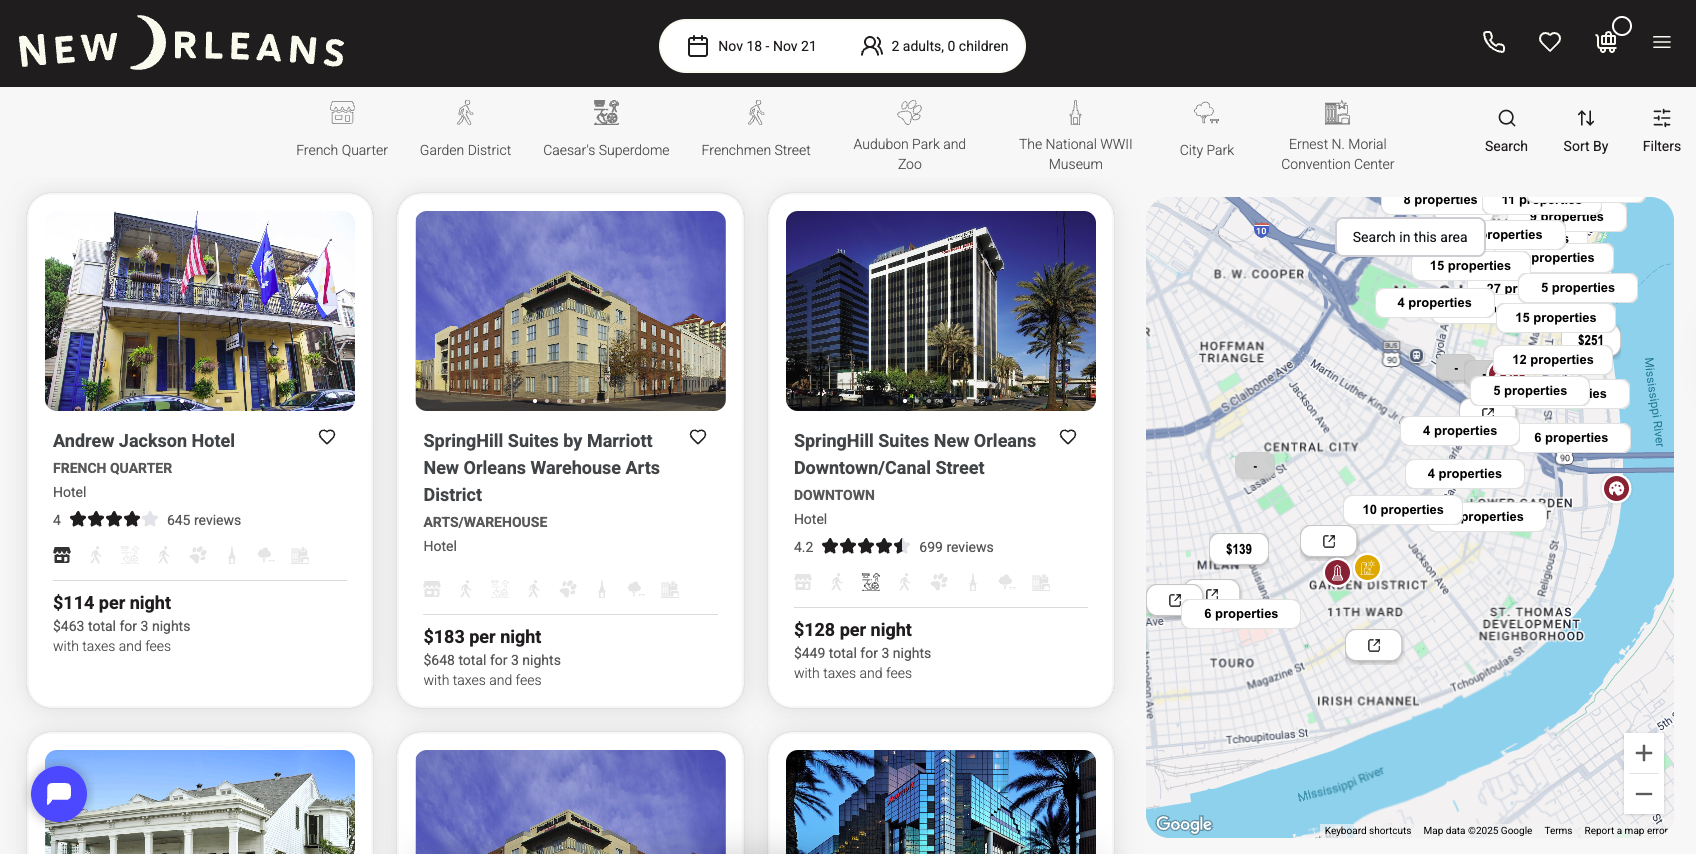Click Superdome icon on SpringHill Downtown card
Viewport: 1696px width, 854px height.
point(871,582)
